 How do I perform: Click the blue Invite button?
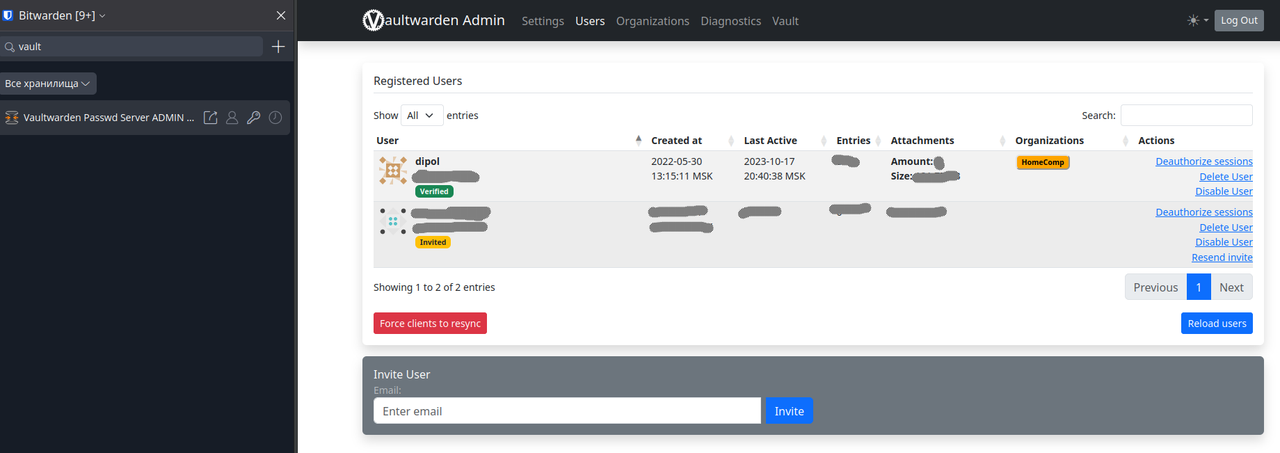click(789, 411)
